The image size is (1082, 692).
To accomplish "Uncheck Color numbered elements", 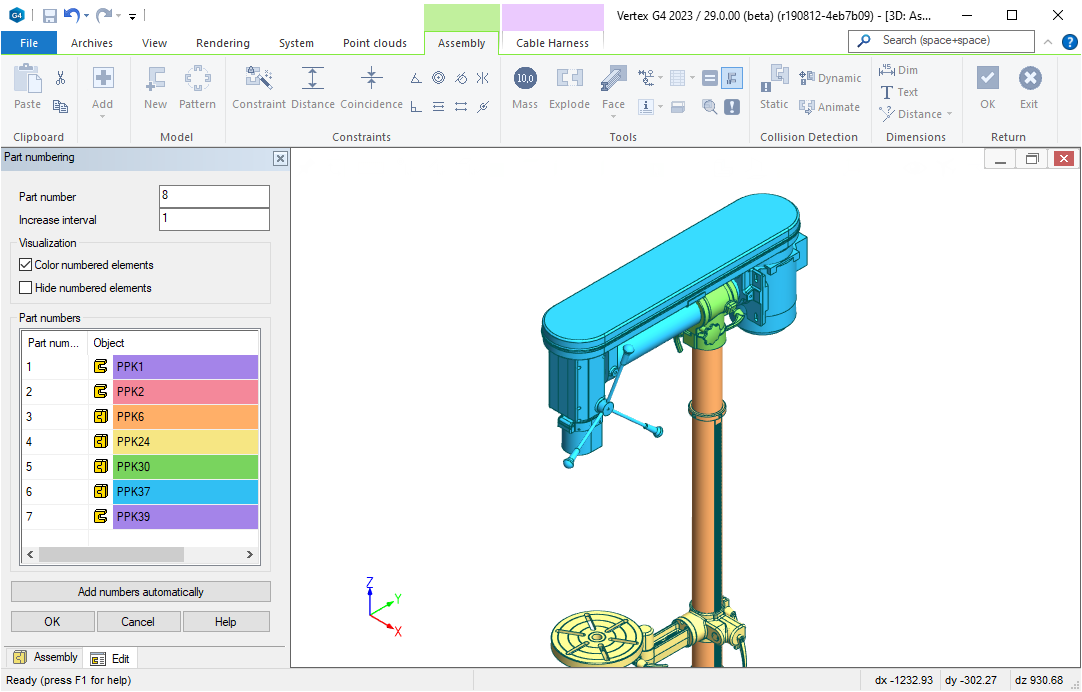I will pyautogui.click(x=27, y=265).
